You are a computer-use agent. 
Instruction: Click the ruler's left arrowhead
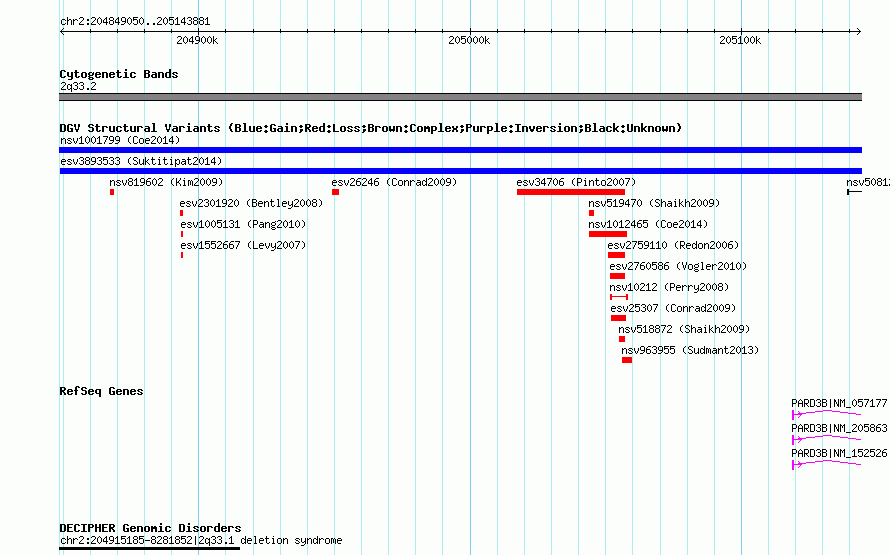pos(62,32)
